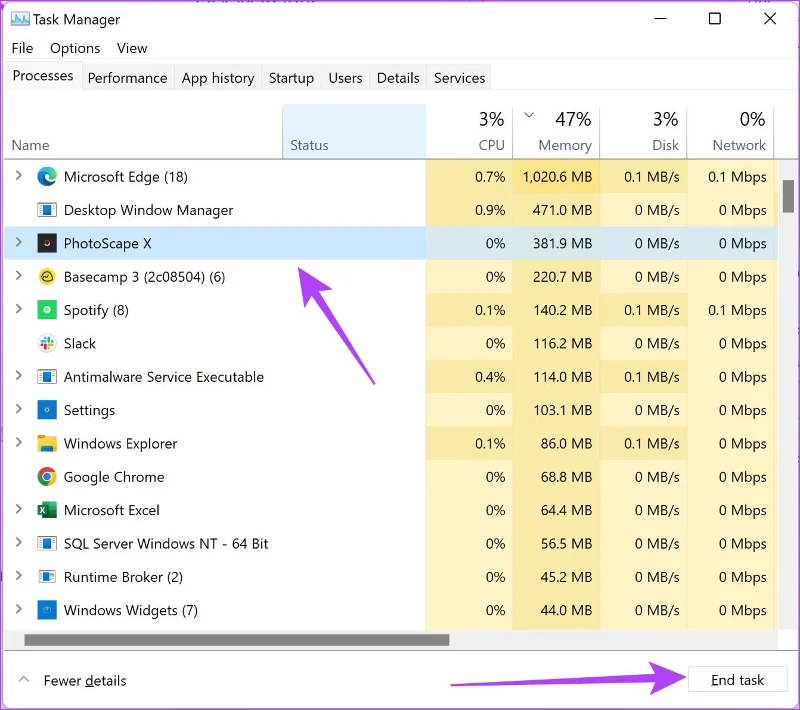800x710 pixels.
Task: Click the Antimalware Service Executable icon
Action: pos(47,377)
